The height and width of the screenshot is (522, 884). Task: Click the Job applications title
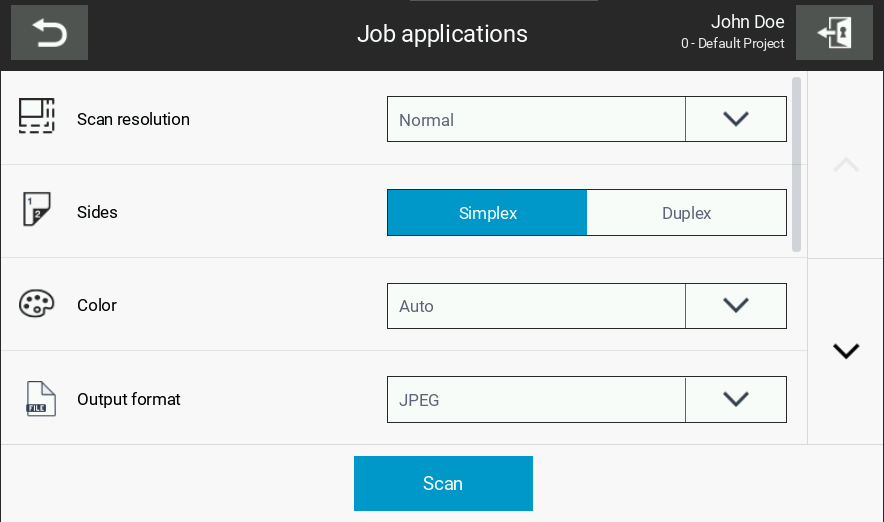coord(442,34)
